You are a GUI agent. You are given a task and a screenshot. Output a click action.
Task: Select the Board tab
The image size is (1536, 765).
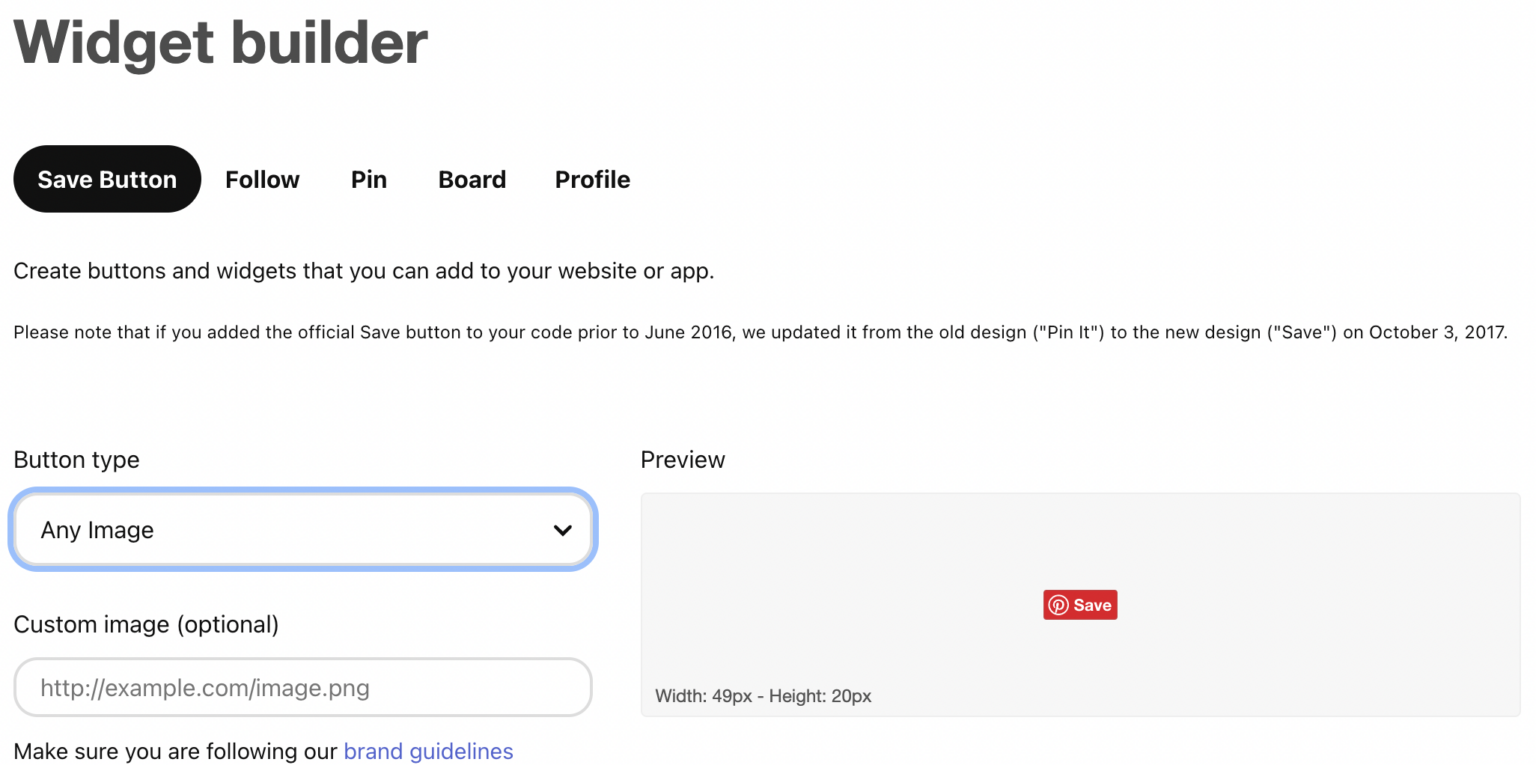tap(472, 179)
